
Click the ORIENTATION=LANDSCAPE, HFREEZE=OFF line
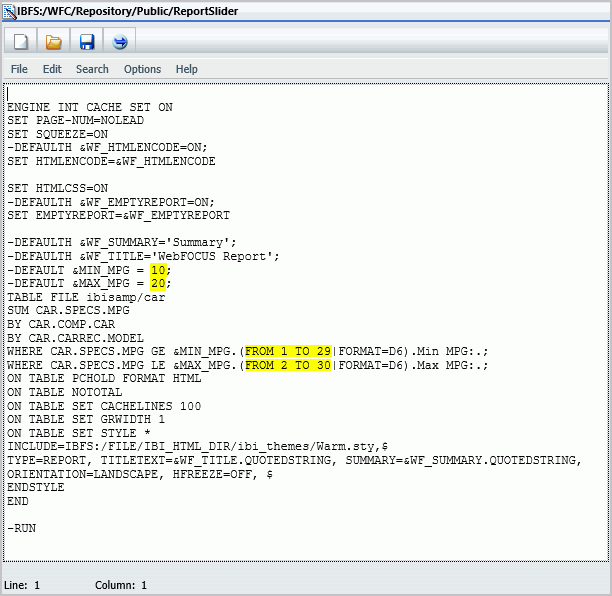140,474
